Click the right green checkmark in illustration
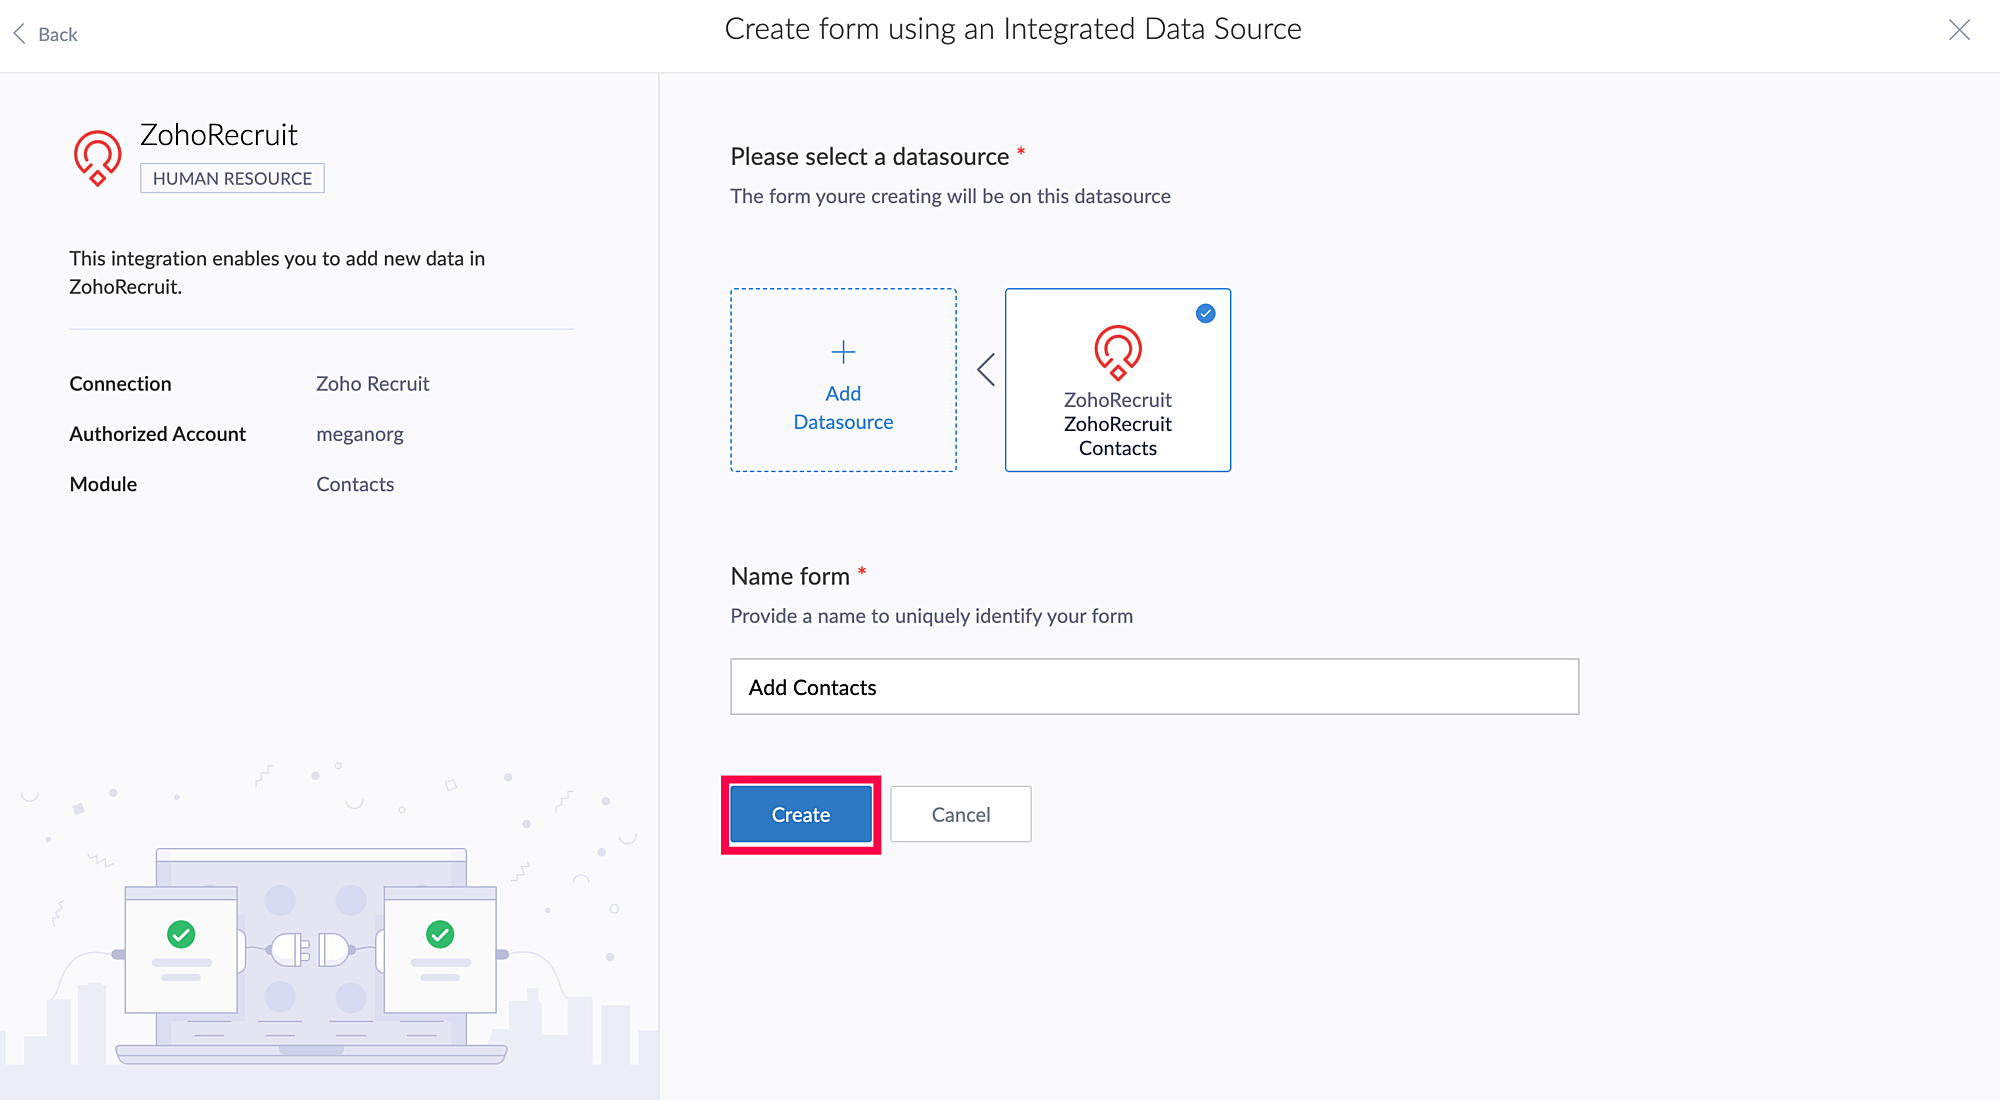This screenshot has height=1100, width=2000. point(440,934)
